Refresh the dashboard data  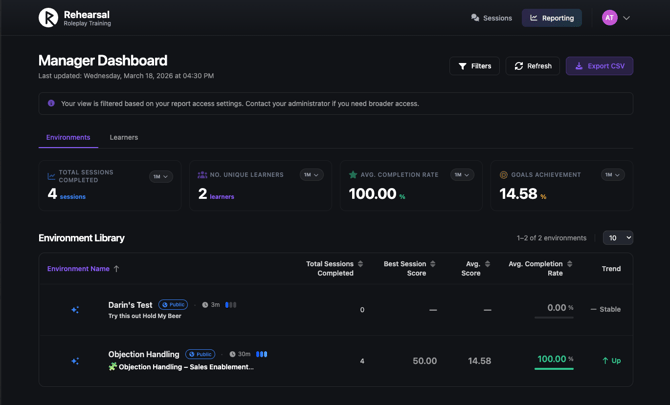532,66
